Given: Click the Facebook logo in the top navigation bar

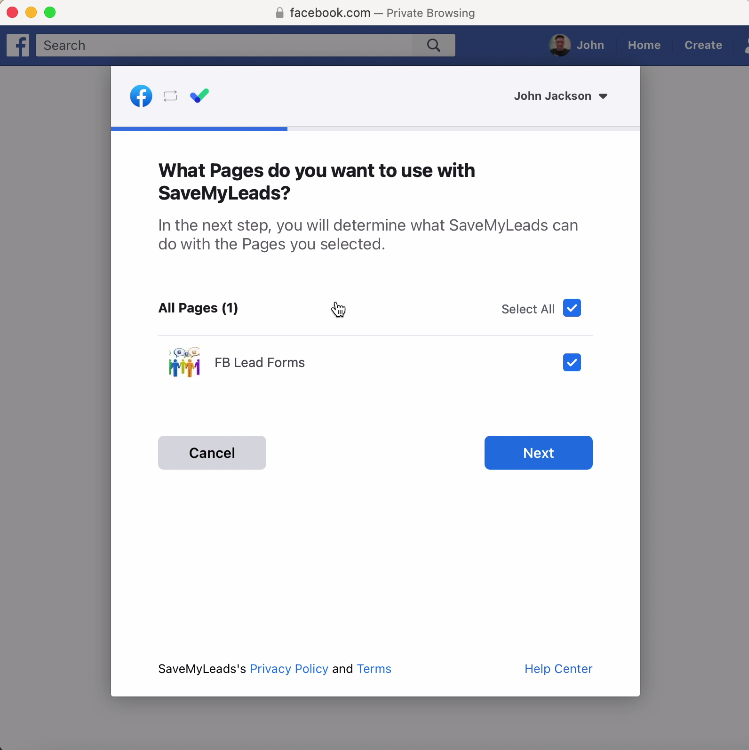Looking at the screenshot, I should pyautogui.click(x=18, y=45).
